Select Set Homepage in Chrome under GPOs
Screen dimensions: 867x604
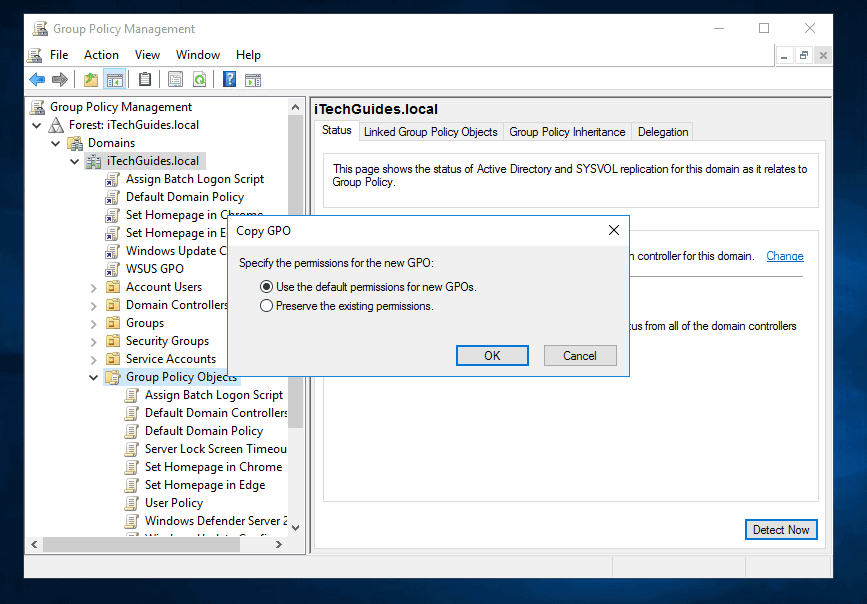pos(213,467)
